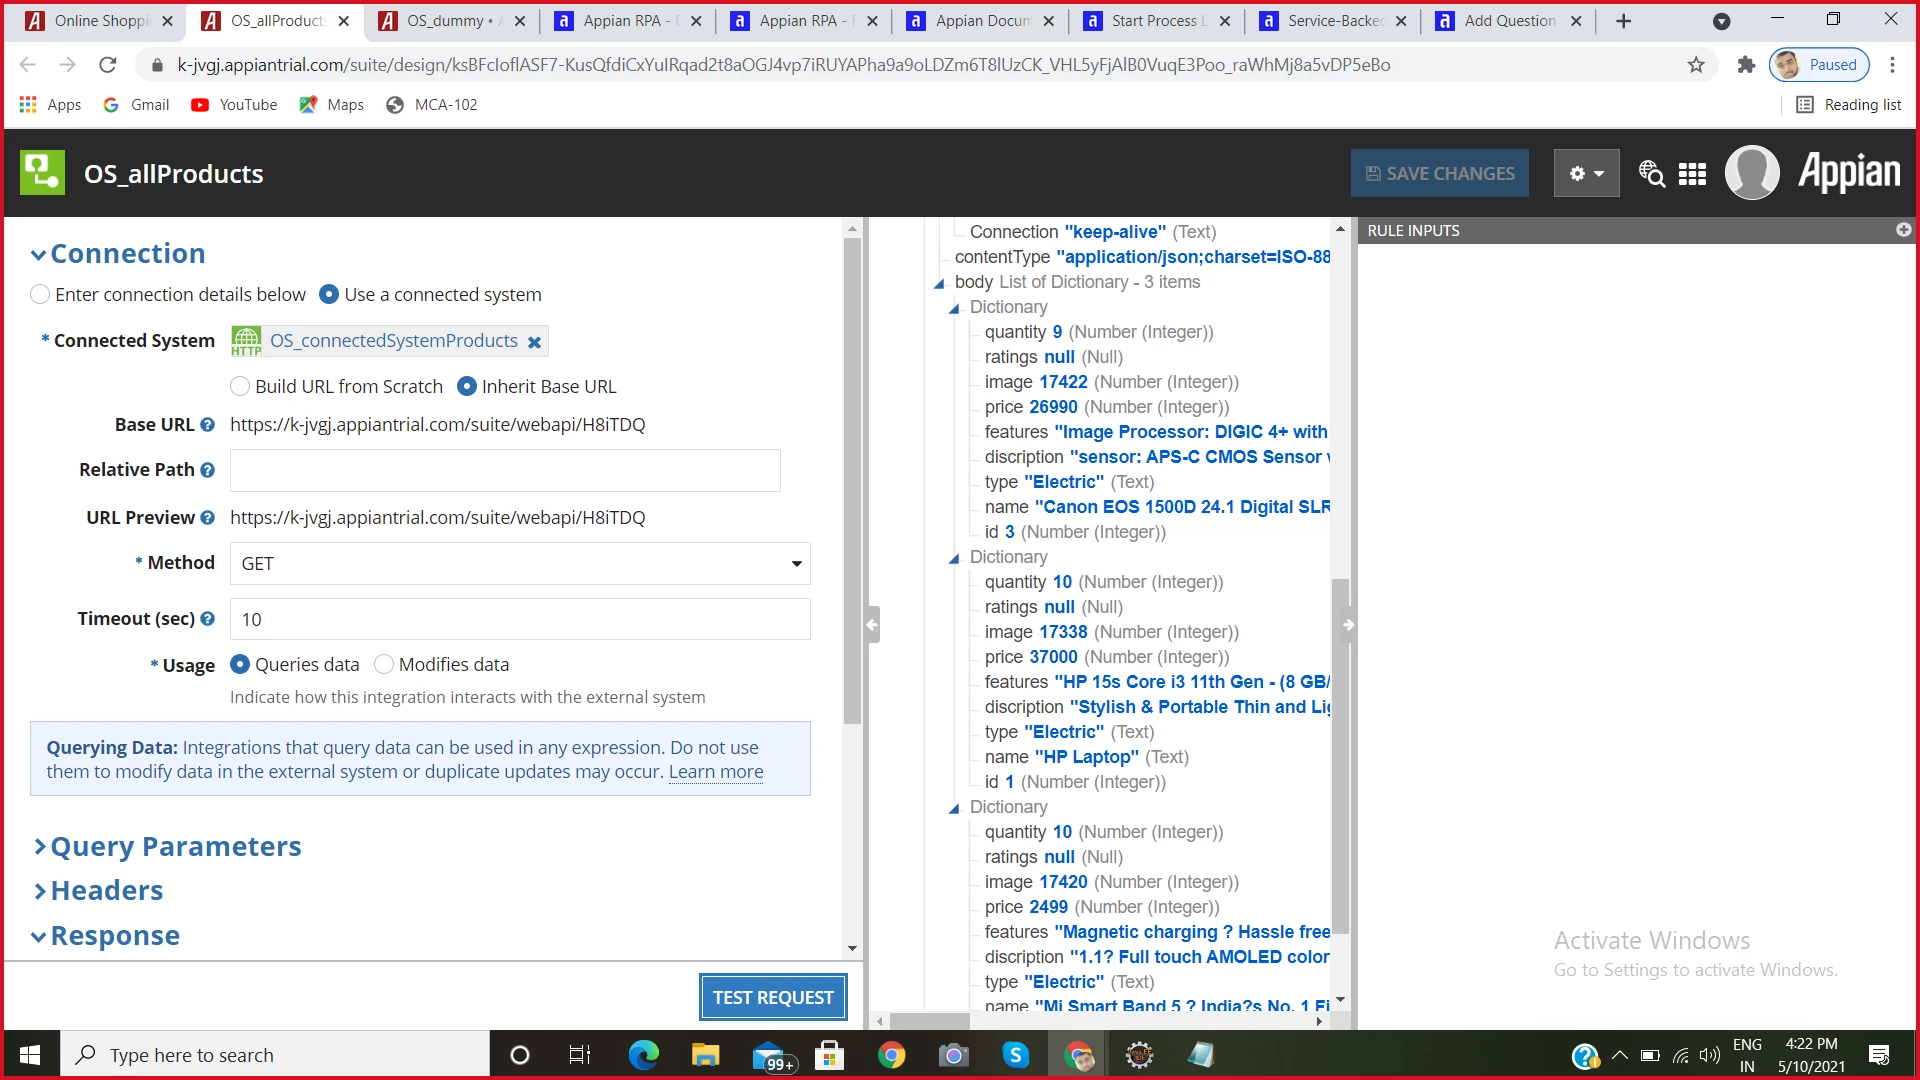Viewport: 1920px width, 1080px height.
Task: Click the Windows taskbar search box
Action: click(x=276, y=1055)
